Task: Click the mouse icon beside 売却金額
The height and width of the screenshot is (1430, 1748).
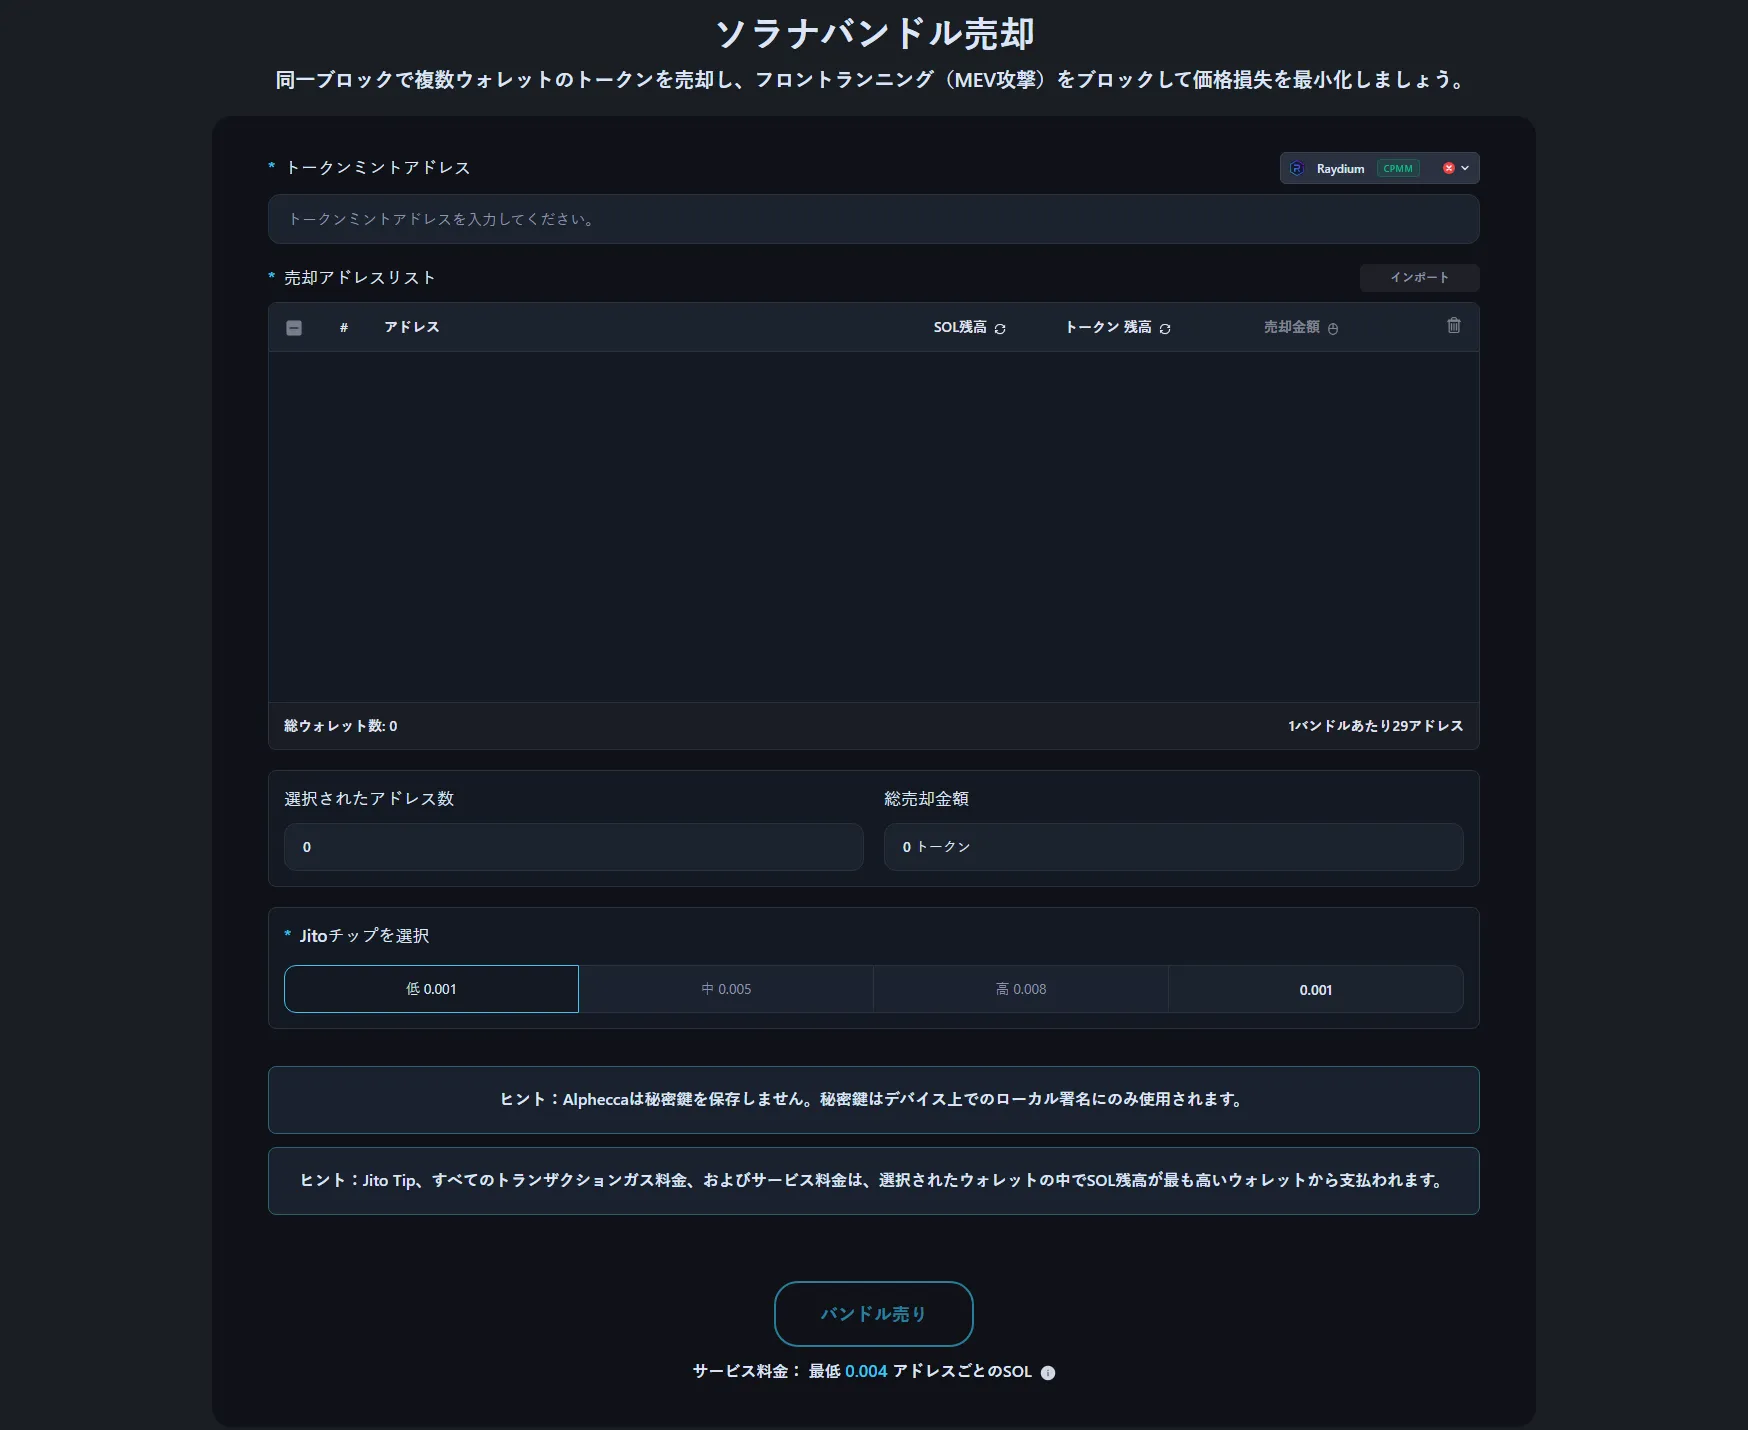Action: [x=1333, y=329]
